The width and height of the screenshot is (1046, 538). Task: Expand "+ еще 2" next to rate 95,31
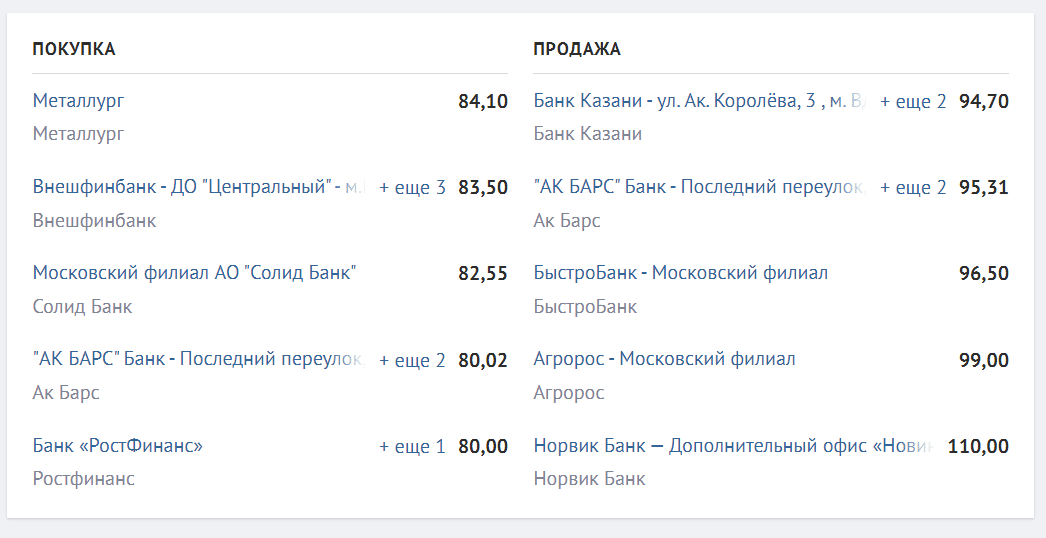[x=913, y=188]
